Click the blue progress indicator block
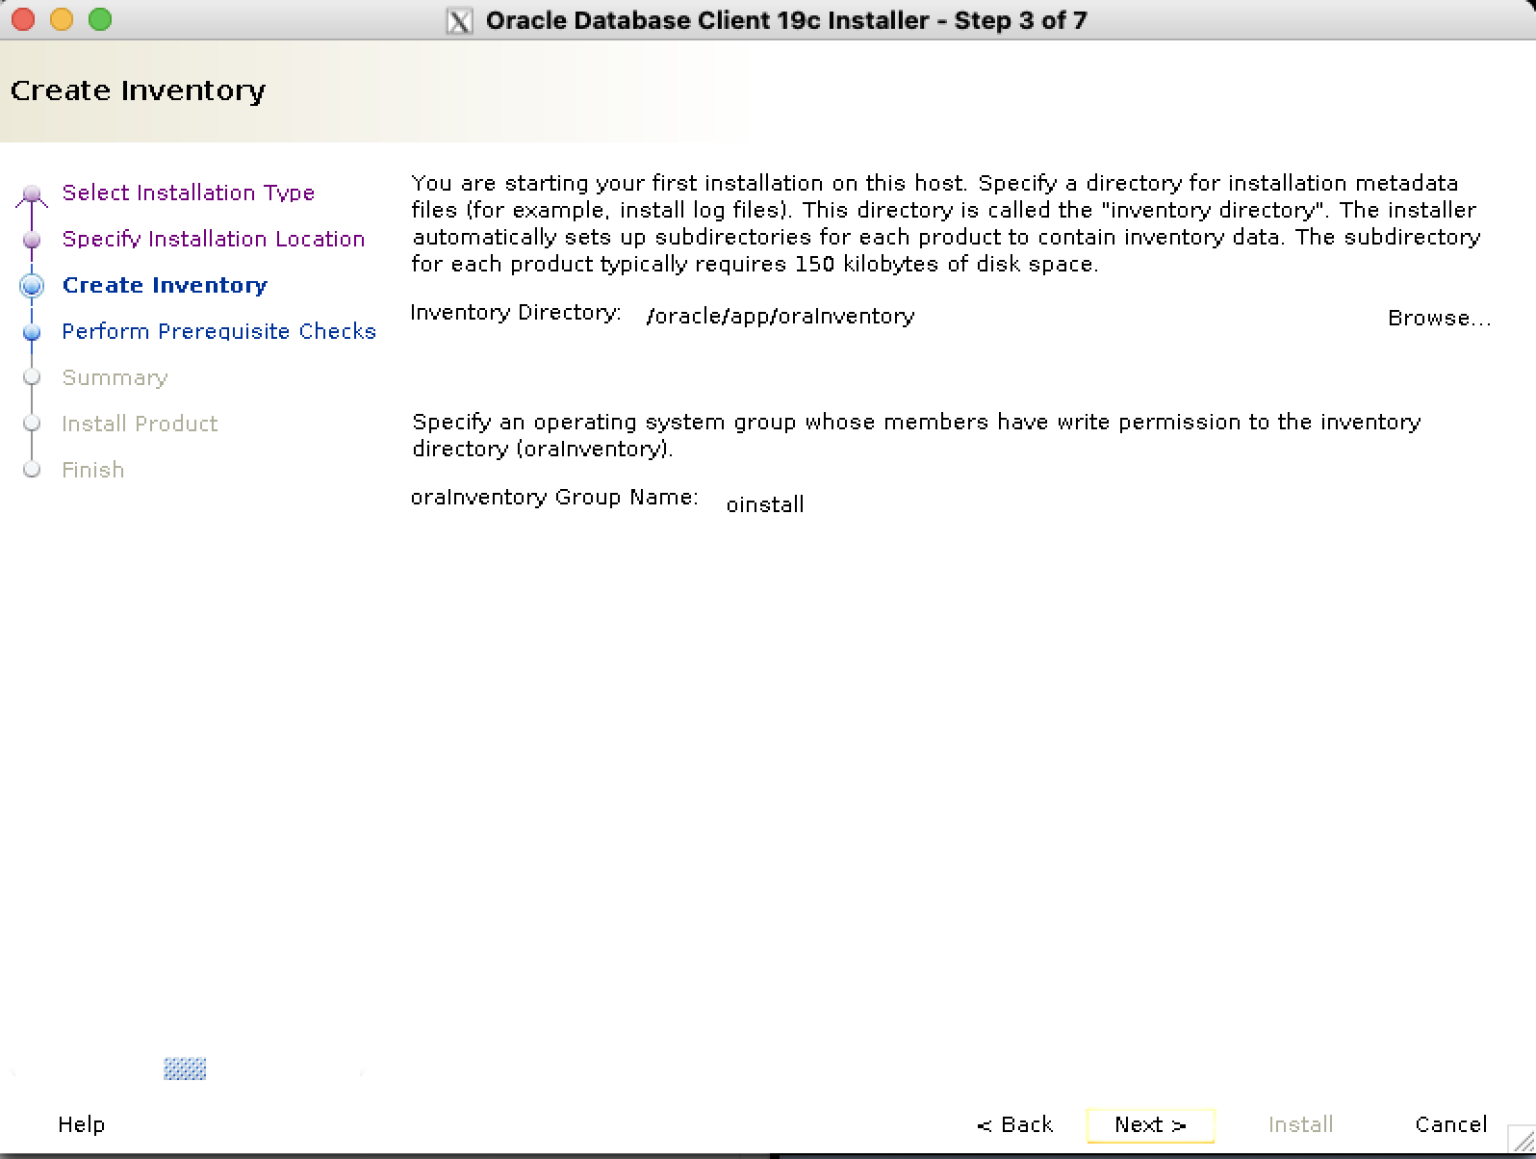This screenshot has width=1536, height=1159. (185, 1069)
